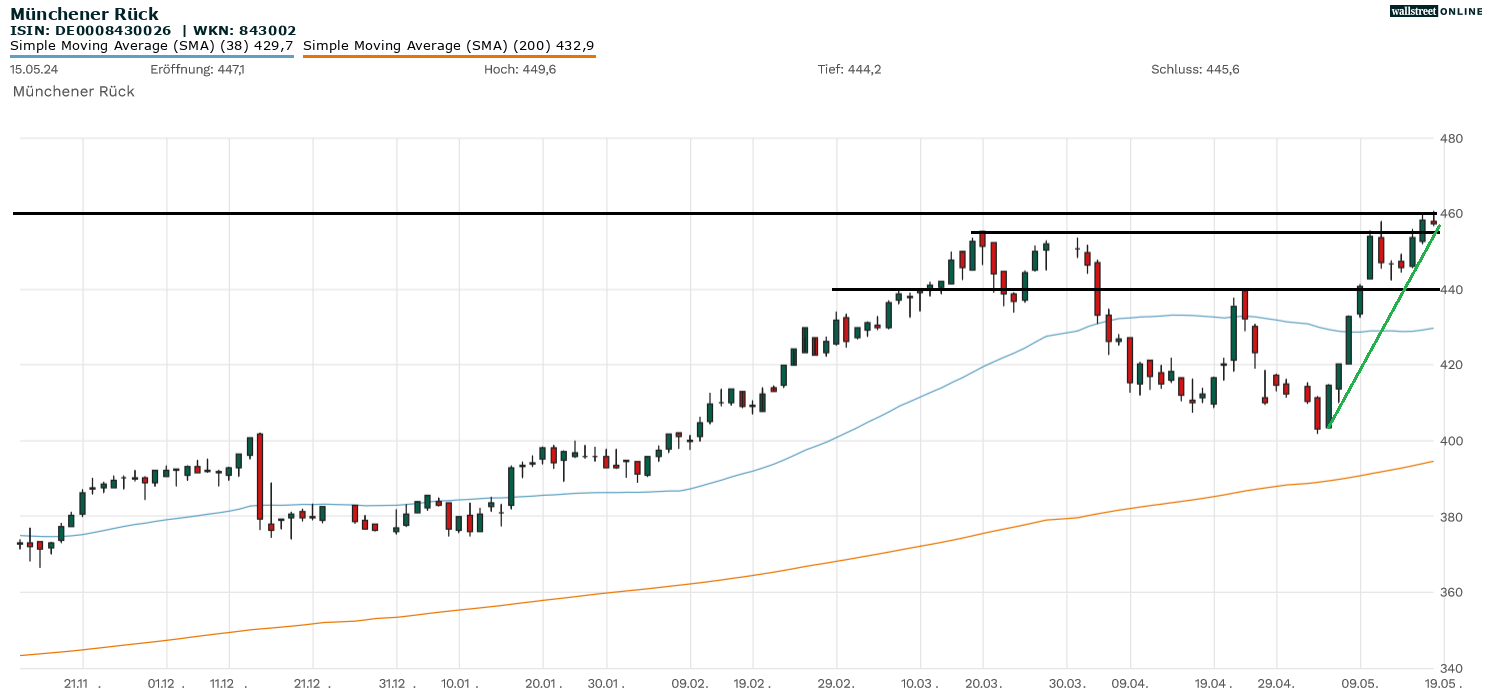Click the Schluss 445,6 value
The image size is (1490, 689).
click(x=1195, y=69)
